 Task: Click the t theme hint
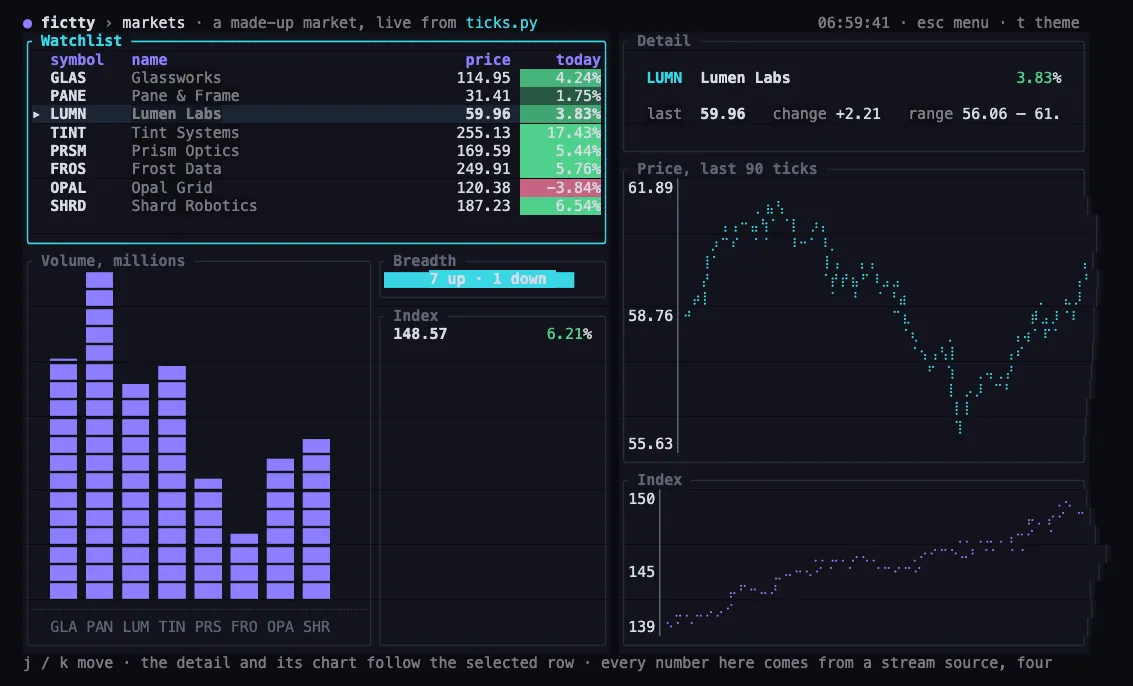tap(1048, 22)
